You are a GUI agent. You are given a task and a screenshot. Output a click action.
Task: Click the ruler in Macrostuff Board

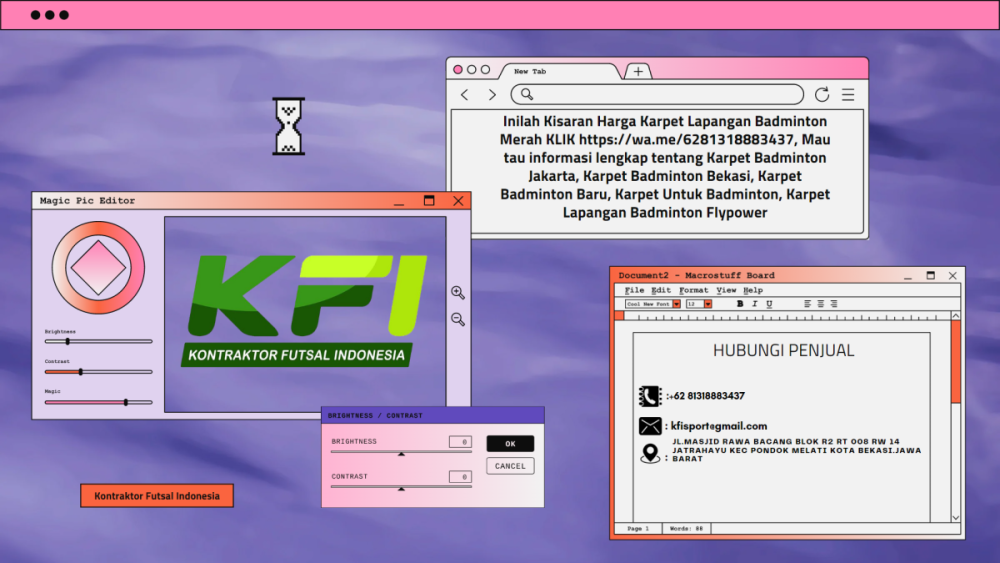(786, 316)
